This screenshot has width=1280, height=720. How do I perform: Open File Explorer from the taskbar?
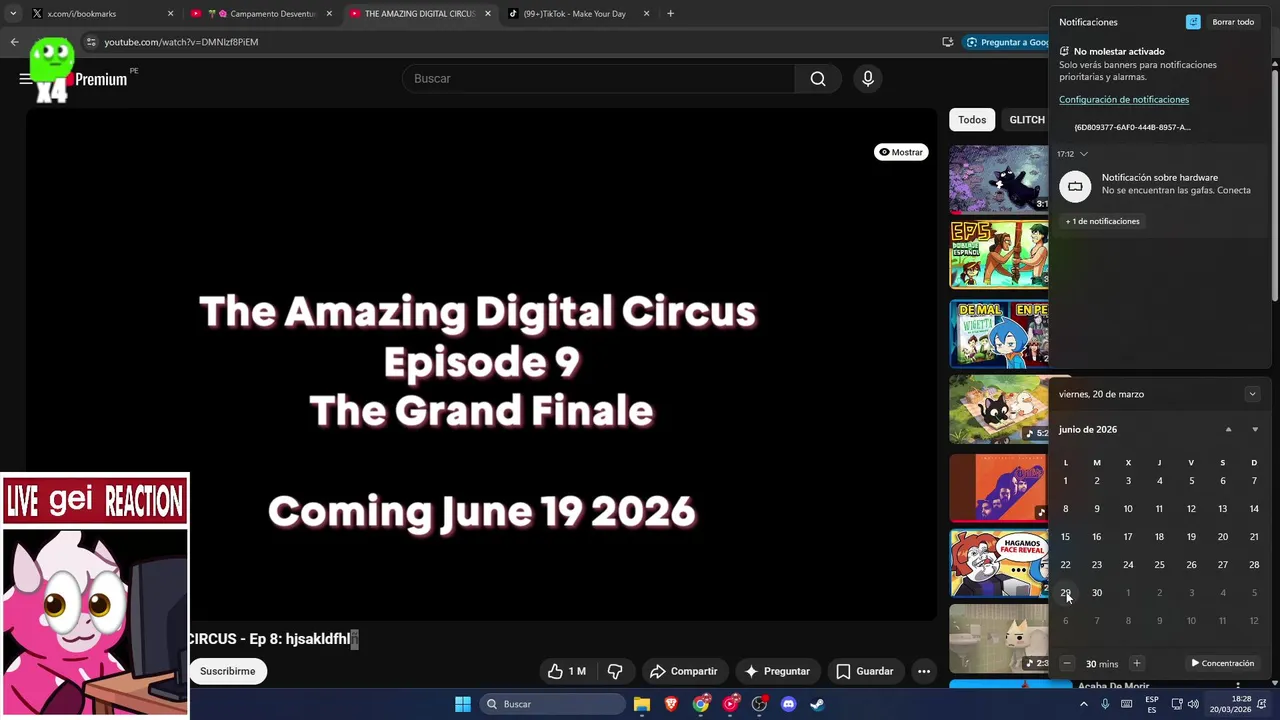pos(642,704)
